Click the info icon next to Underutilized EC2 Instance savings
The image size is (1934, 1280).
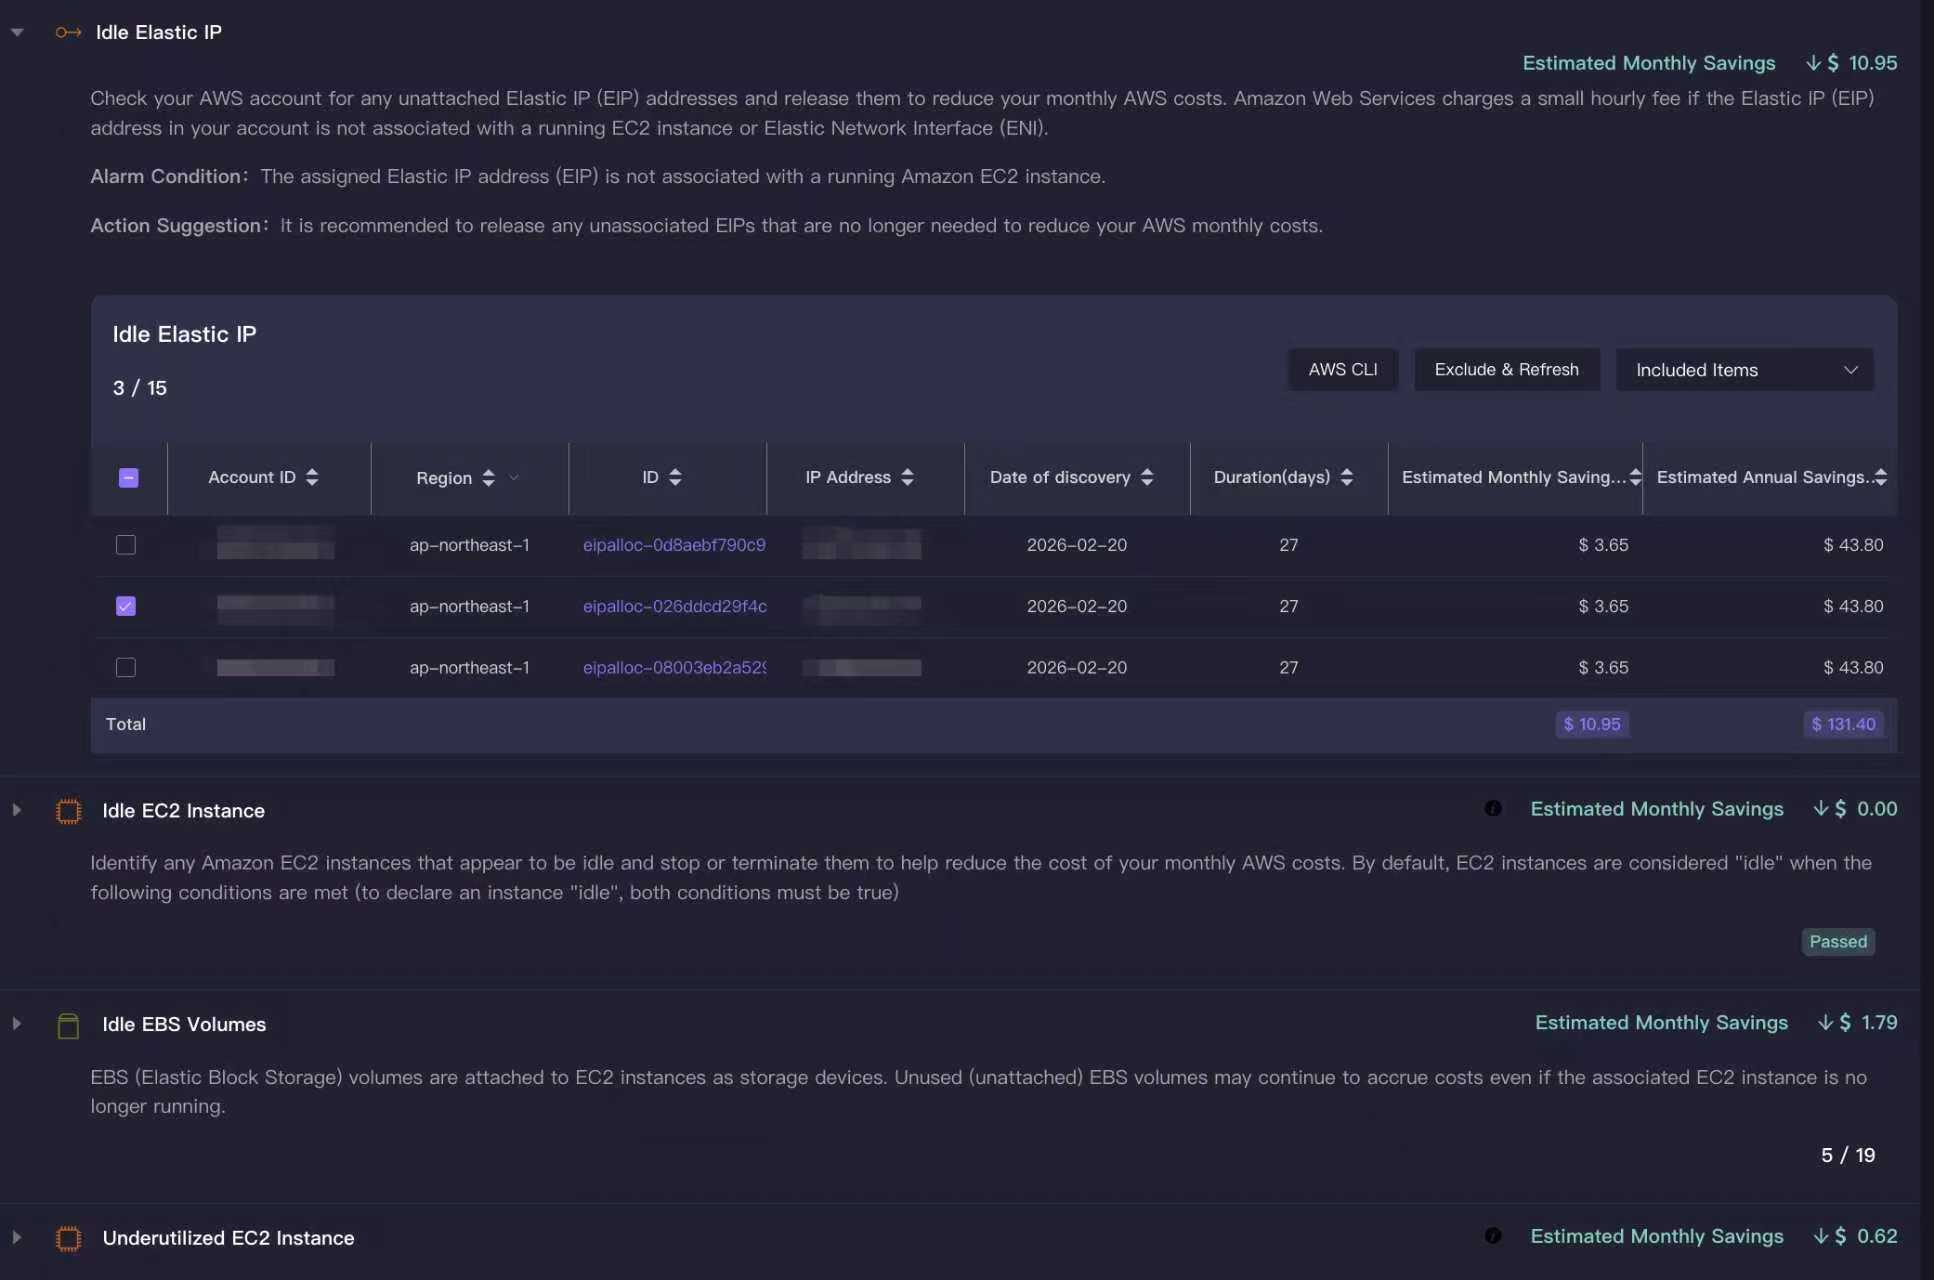coord(1492,1235)
